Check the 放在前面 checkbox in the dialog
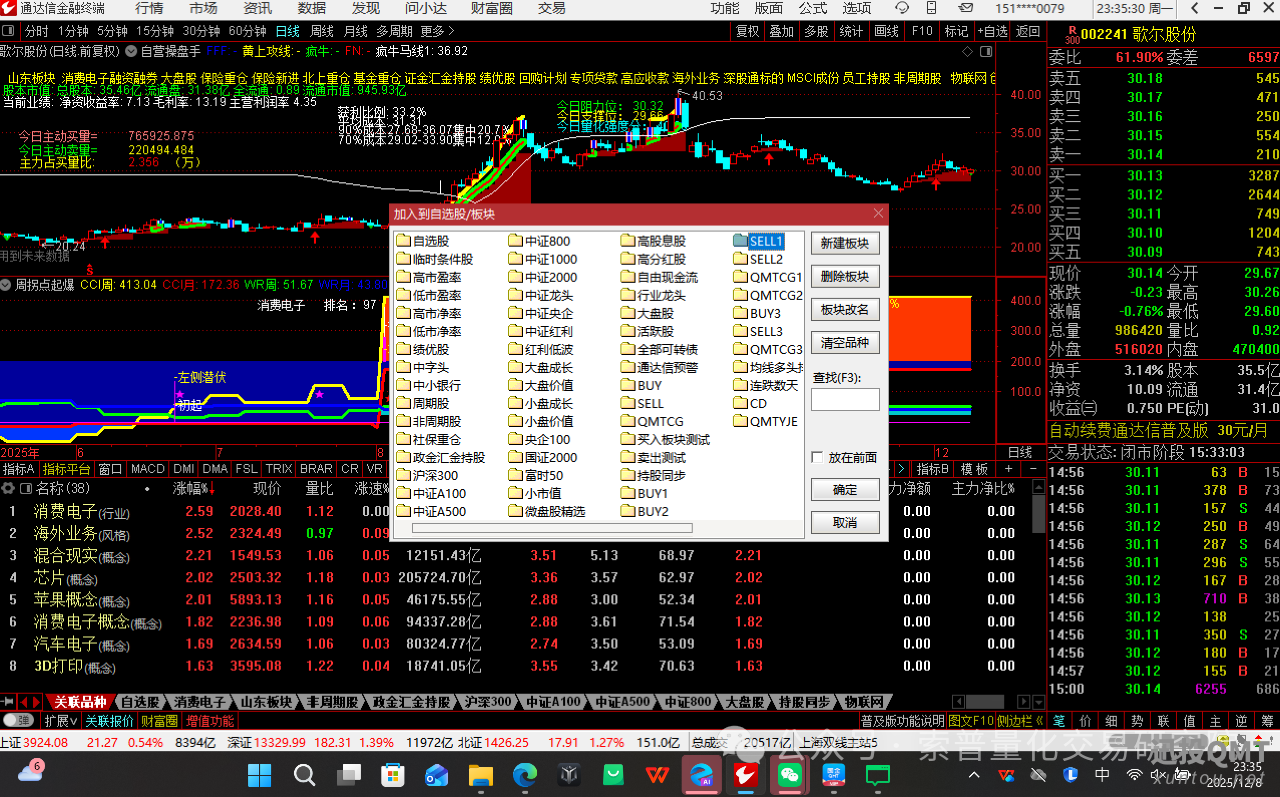Viewport: 1280px width, 797px height. click(x=818, y=457)
